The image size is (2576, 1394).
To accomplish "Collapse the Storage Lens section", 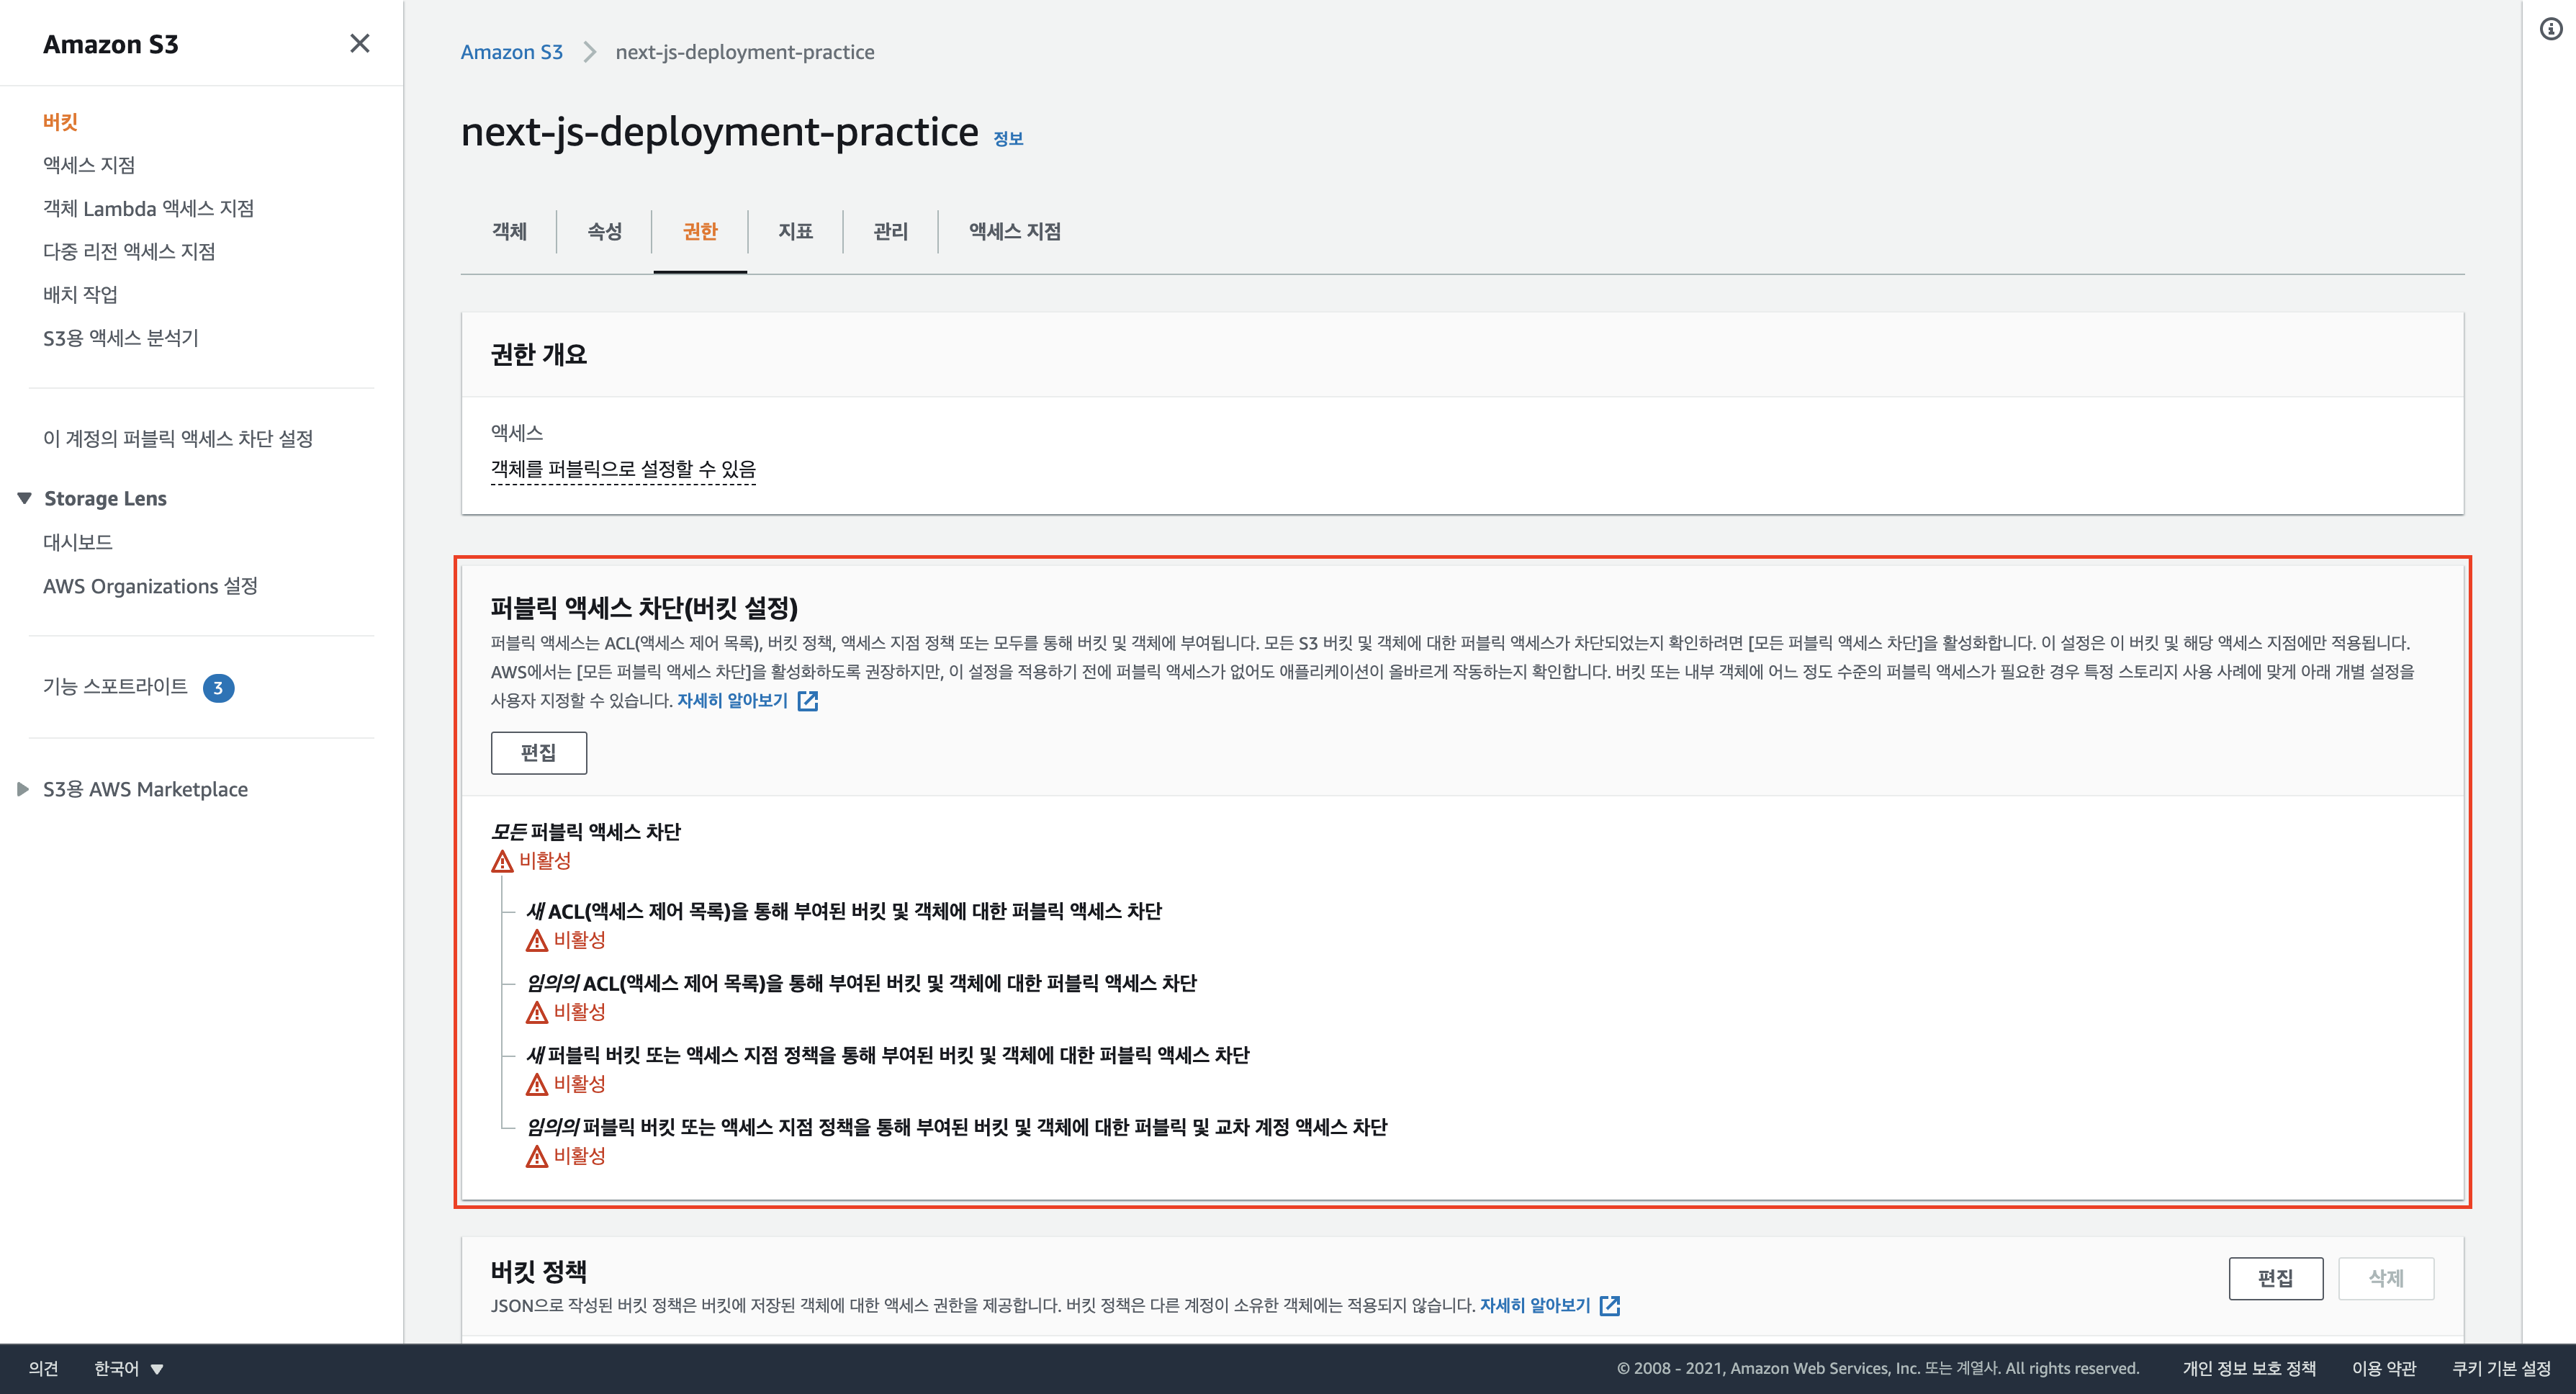I will click(25, 498).
